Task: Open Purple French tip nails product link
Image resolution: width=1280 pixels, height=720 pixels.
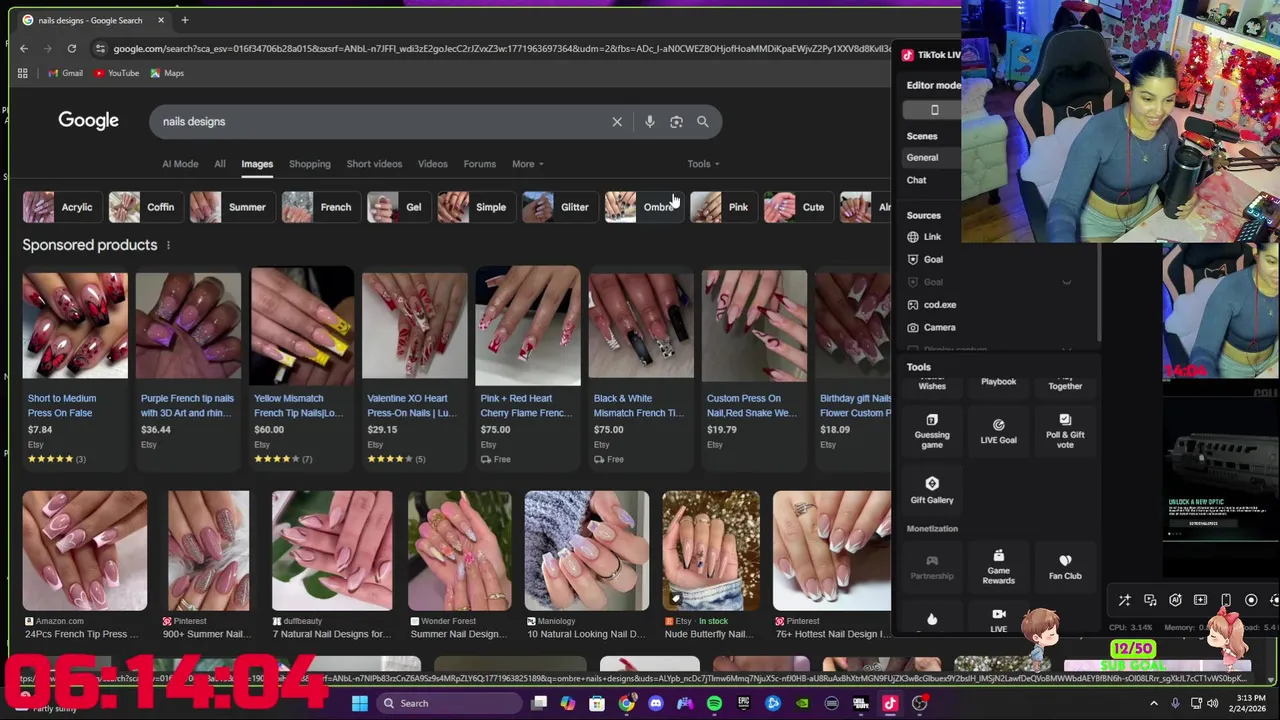Action: click(x=187, y=405)
